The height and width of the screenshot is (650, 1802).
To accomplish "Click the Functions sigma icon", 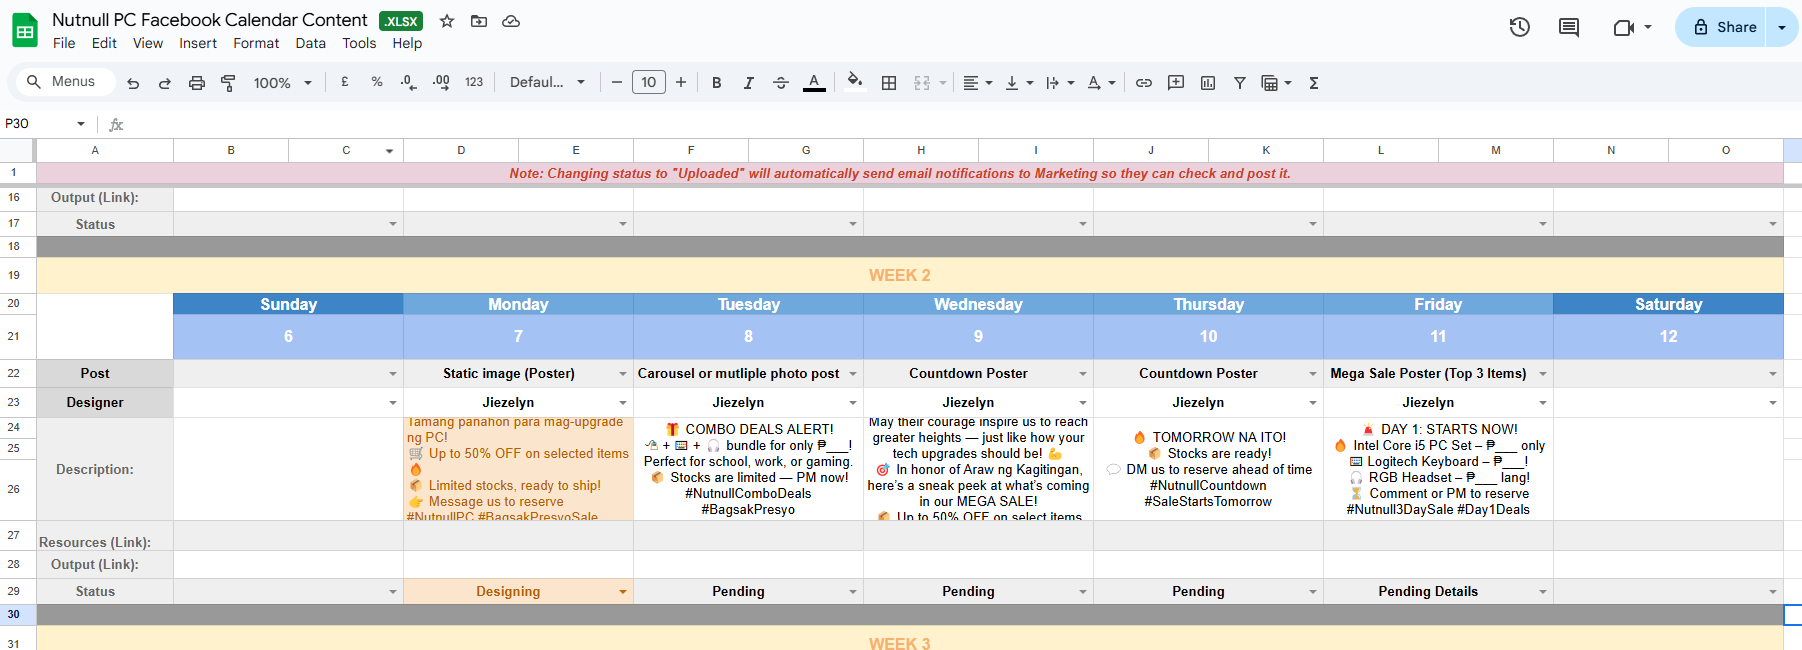I will point(1314,83).
